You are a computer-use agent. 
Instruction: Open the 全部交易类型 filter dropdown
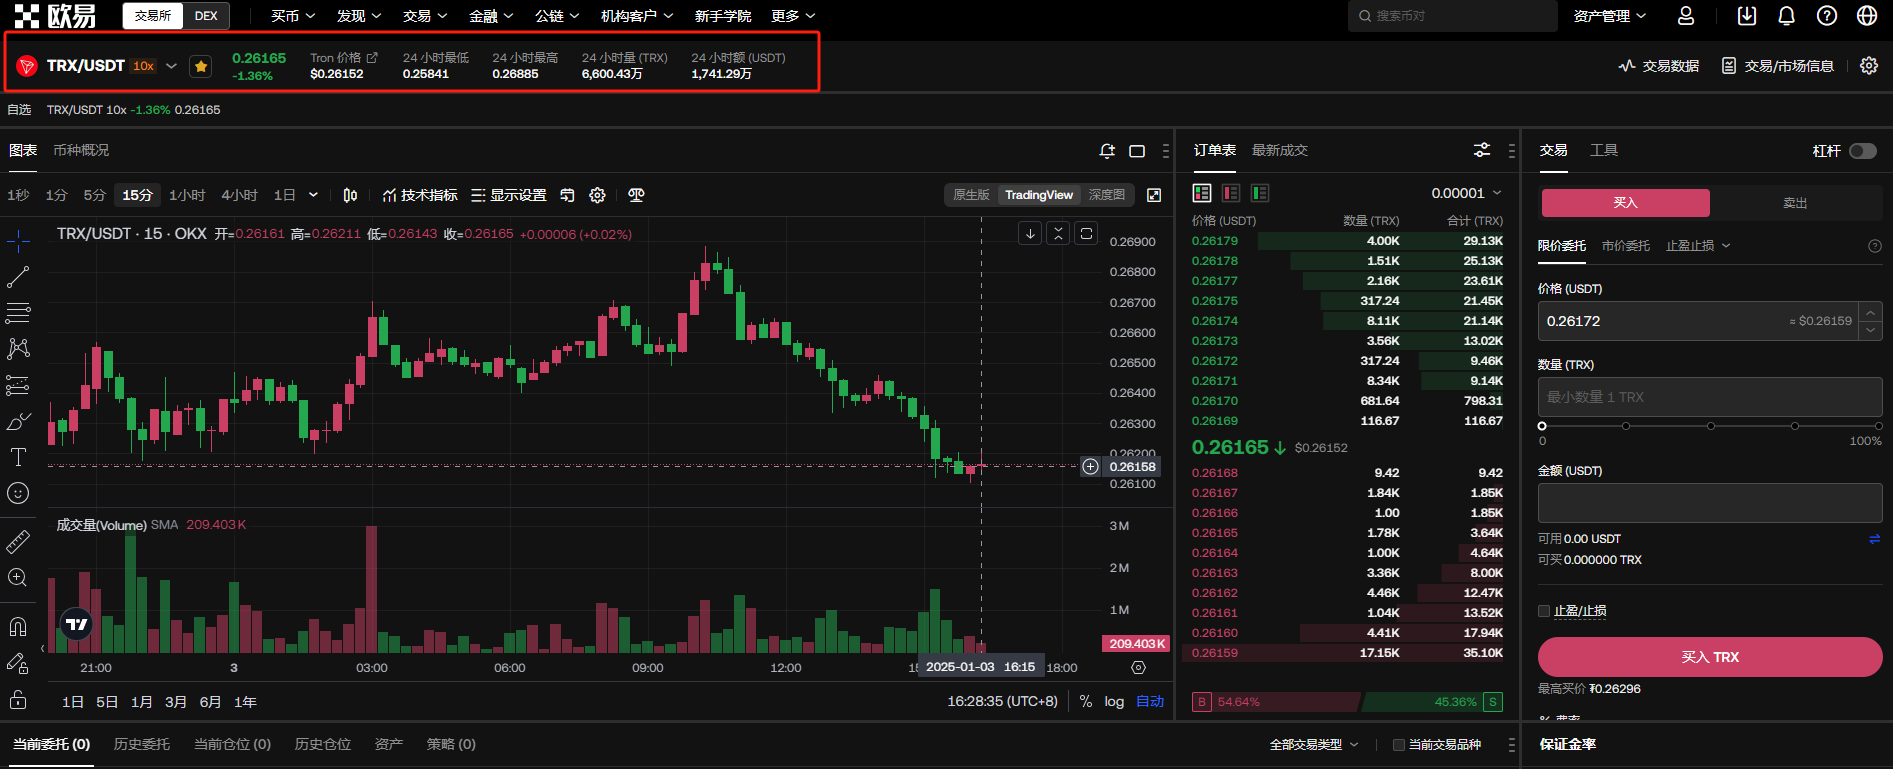(x=1313, y=745)
